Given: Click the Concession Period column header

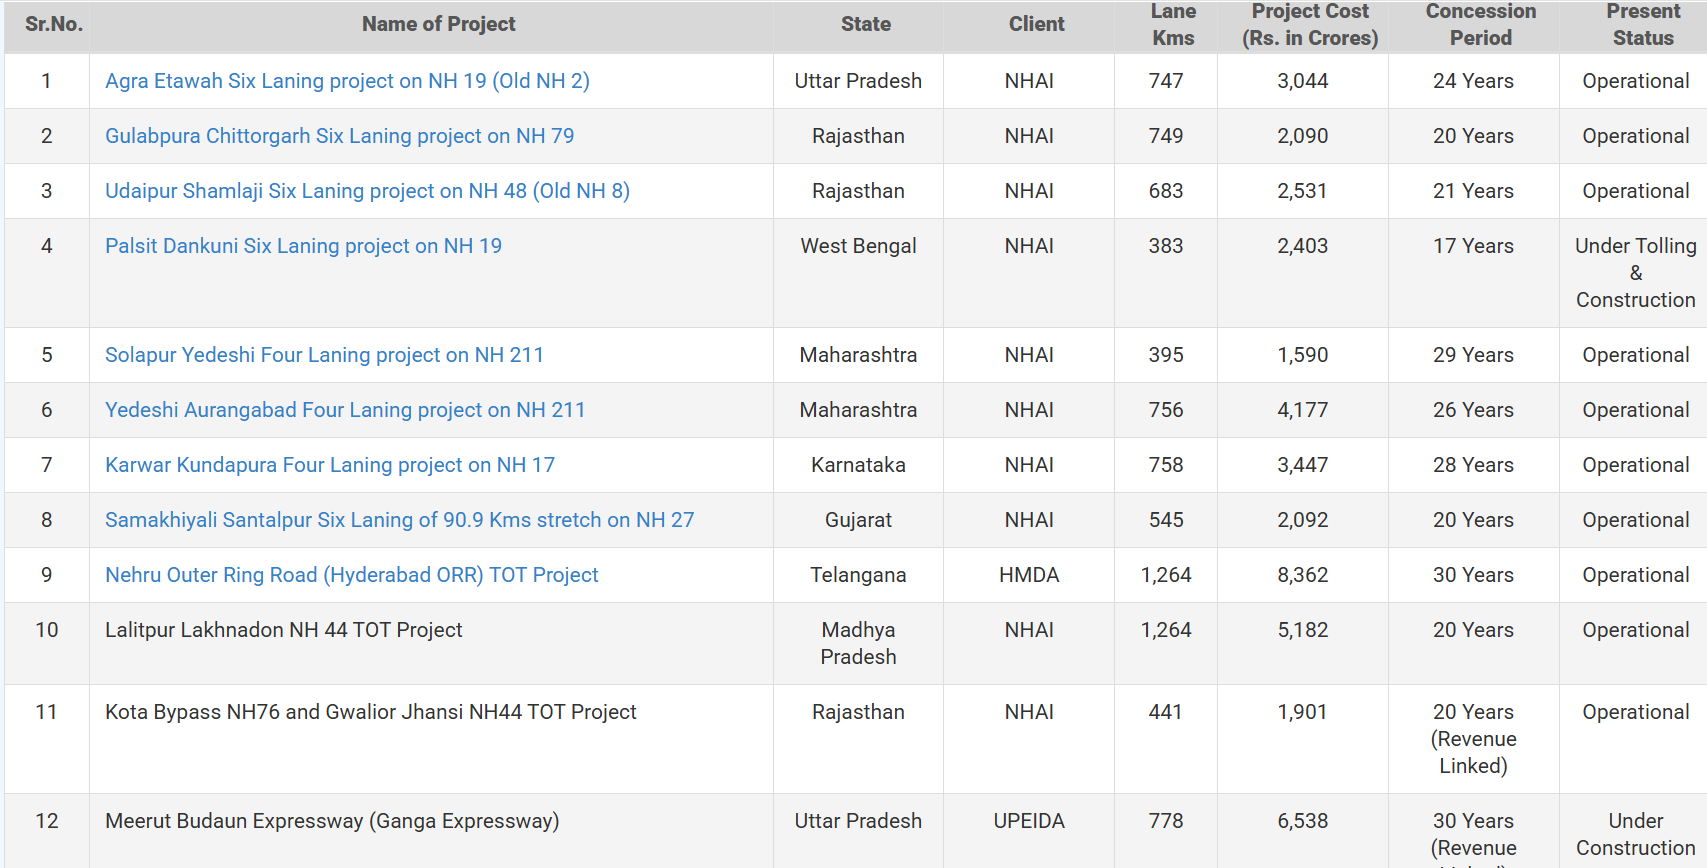Looking at the screenshot, I should pyautogui.click(x=1480, y=24).
